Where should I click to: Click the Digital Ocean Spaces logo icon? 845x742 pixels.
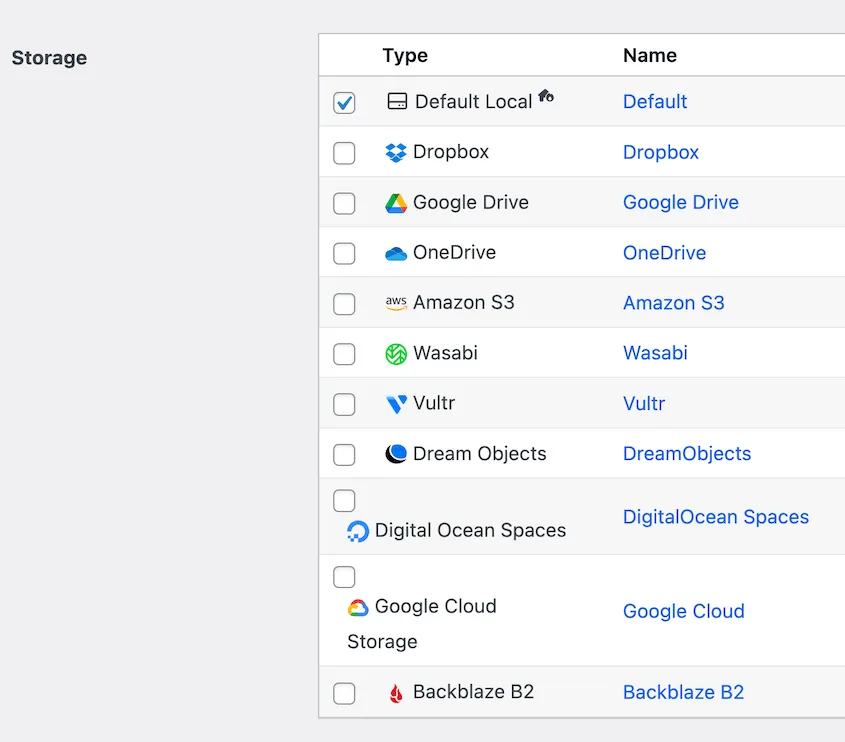pyautogui.click(x=358, y=531)
